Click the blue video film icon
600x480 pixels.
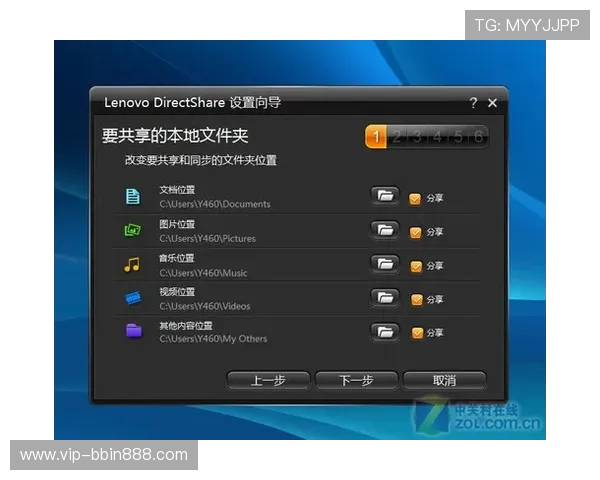point(133,298)
